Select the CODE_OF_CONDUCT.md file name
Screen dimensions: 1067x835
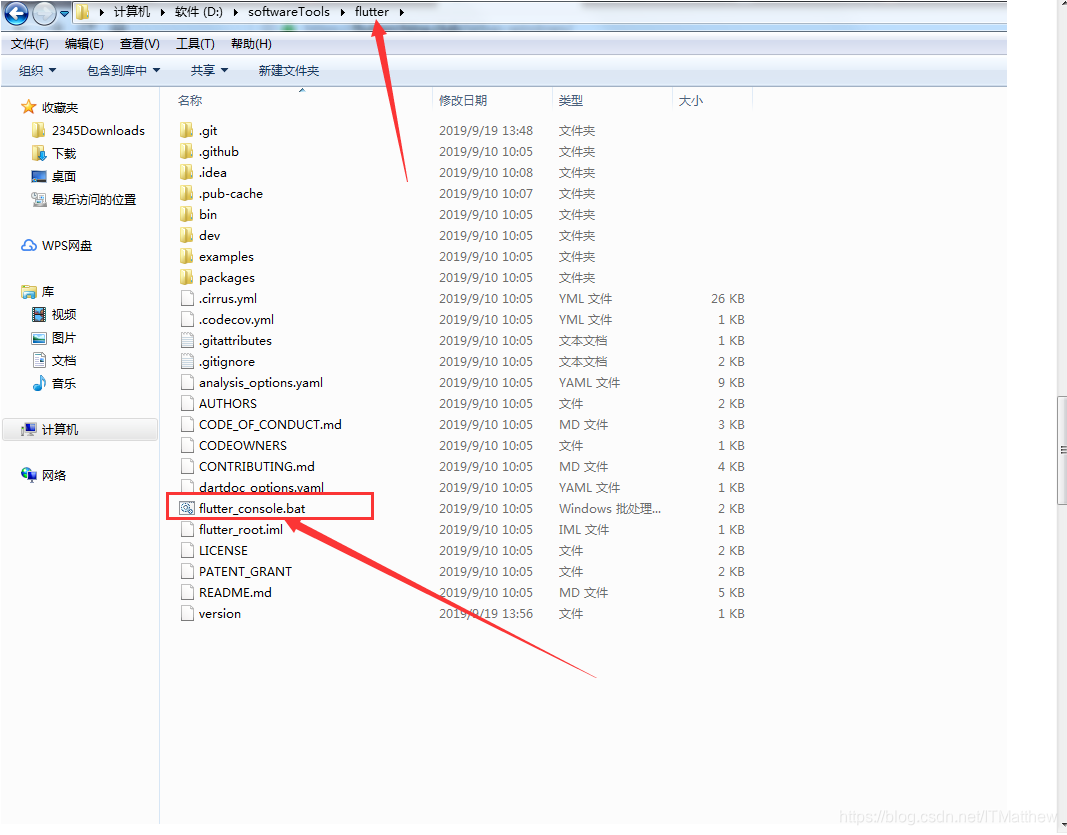270,425
